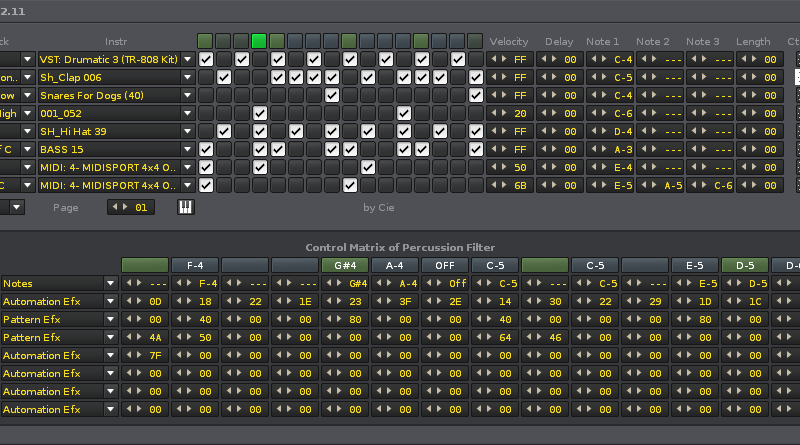Open the VST: Drumatic 3 instrument dropdown
The height and width of the screenshot is (445, 800).
coord(187,59)
